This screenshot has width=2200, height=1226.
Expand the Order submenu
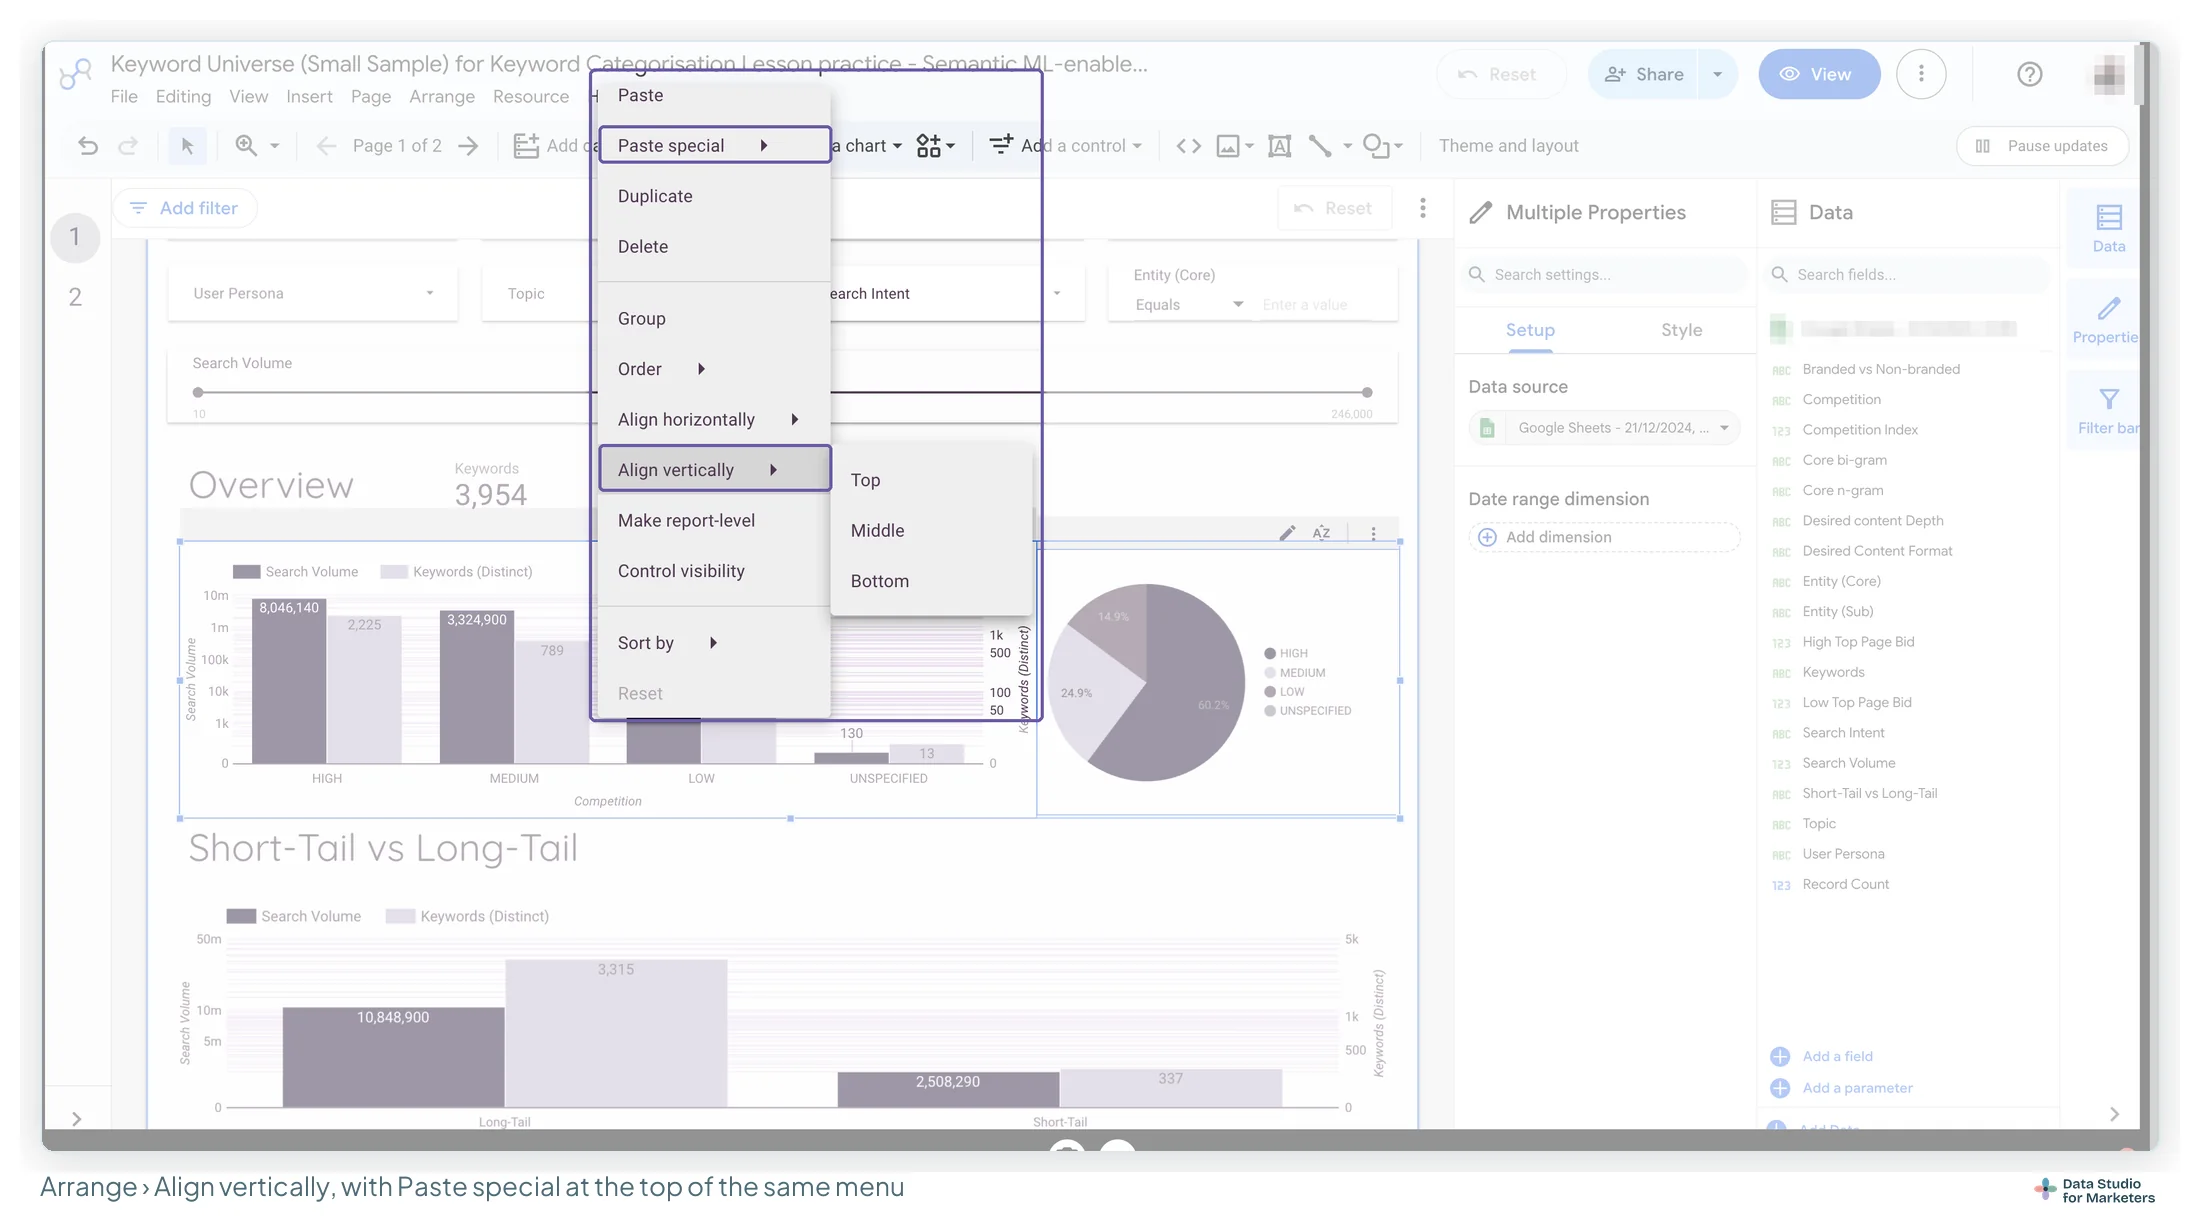tap(714, 369)
